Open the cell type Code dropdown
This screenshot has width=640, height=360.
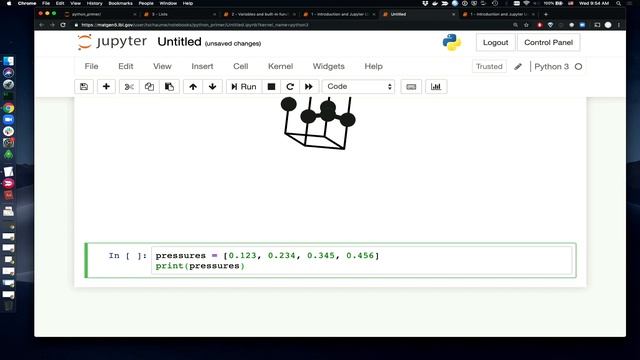[x=358, y=87]
